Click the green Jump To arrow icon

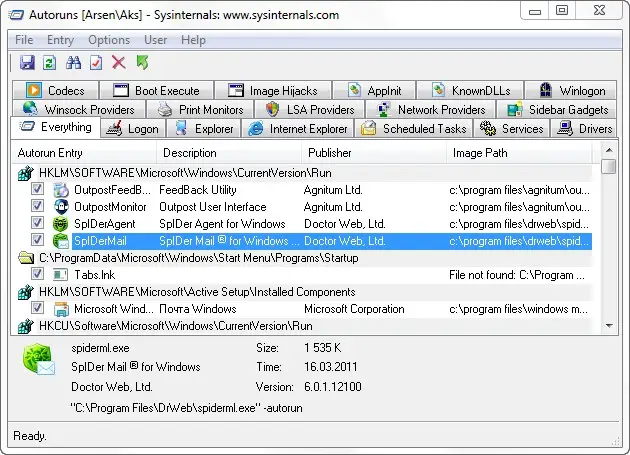[143, 63]
